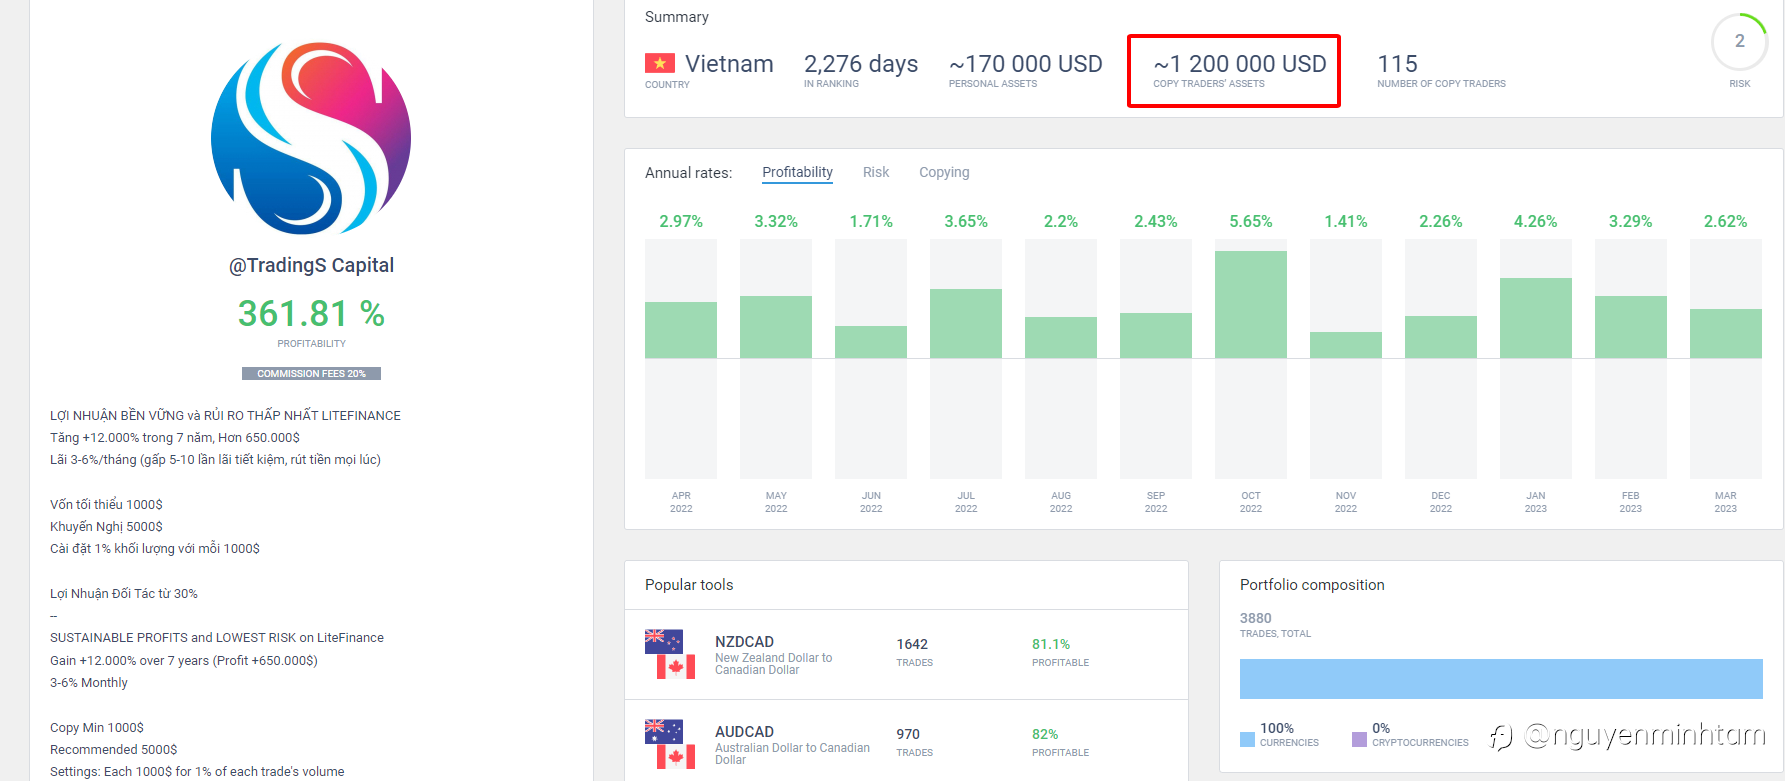
Task: Click the DEC 2022 profitability bar
Action: tap(1441, 337)
